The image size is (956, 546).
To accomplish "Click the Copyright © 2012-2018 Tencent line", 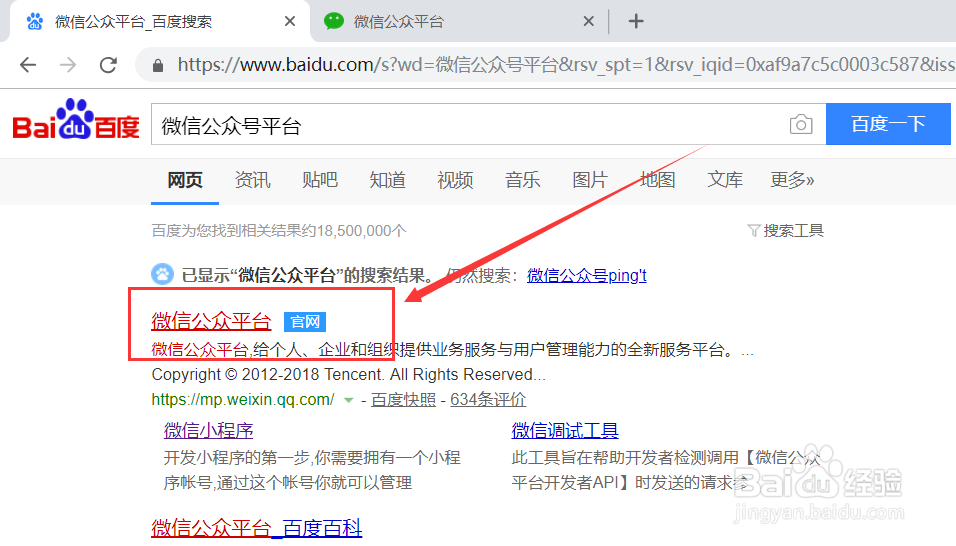I will click(x=348, y=374).
